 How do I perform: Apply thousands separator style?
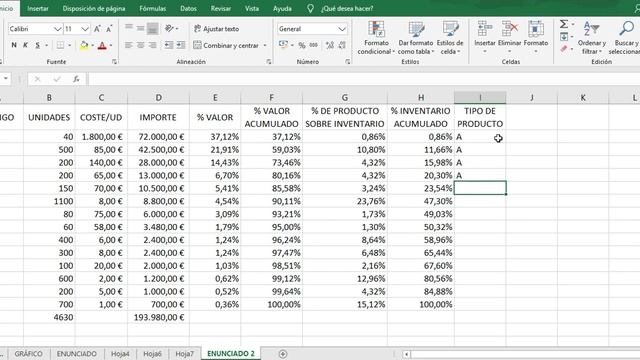pos(313,45)
